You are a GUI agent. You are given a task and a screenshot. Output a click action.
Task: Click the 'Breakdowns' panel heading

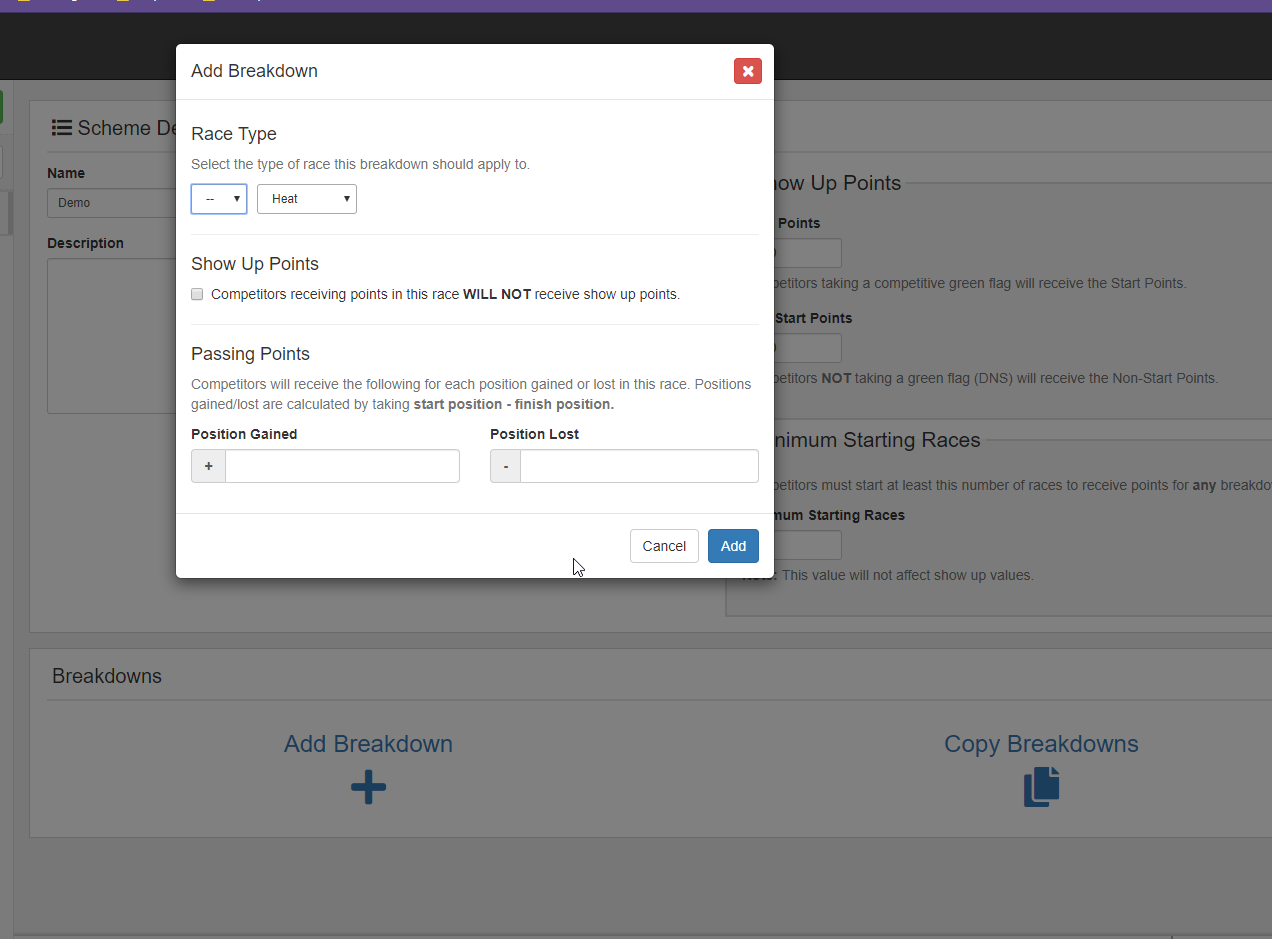click(x=107, y=676)
